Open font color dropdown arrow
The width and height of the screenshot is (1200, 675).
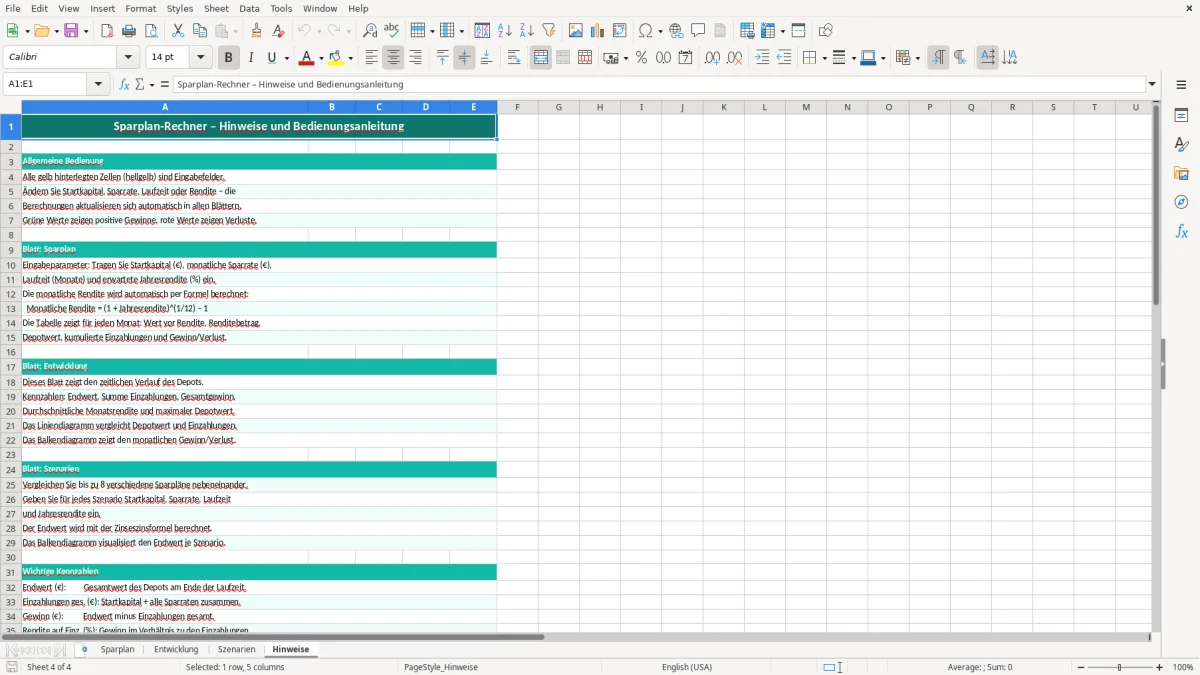[x=320, y=59]
